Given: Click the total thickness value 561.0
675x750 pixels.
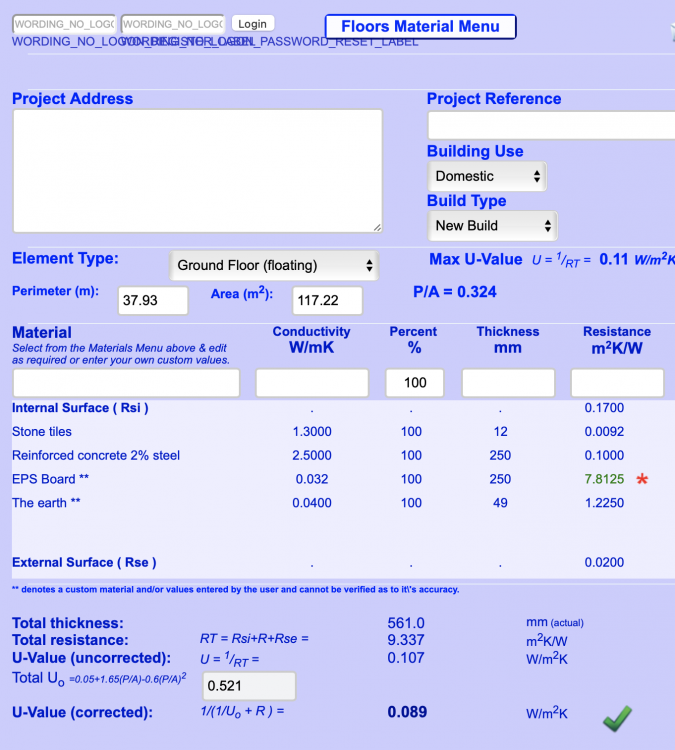Looking at the screenshot, I should [406, 623].
